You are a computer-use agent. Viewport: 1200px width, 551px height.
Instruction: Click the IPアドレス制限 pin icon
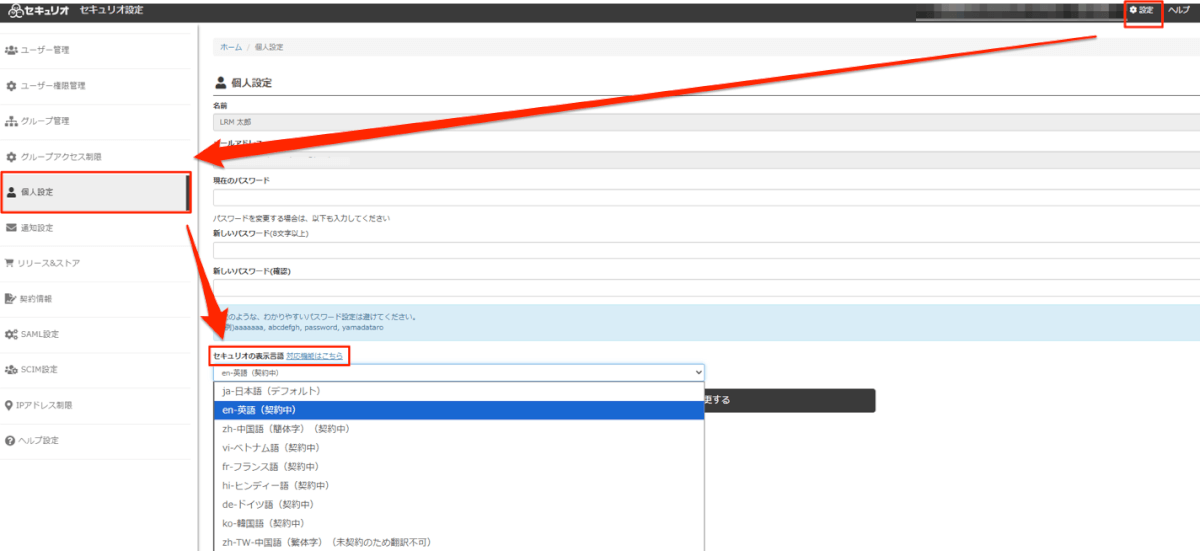9,405
